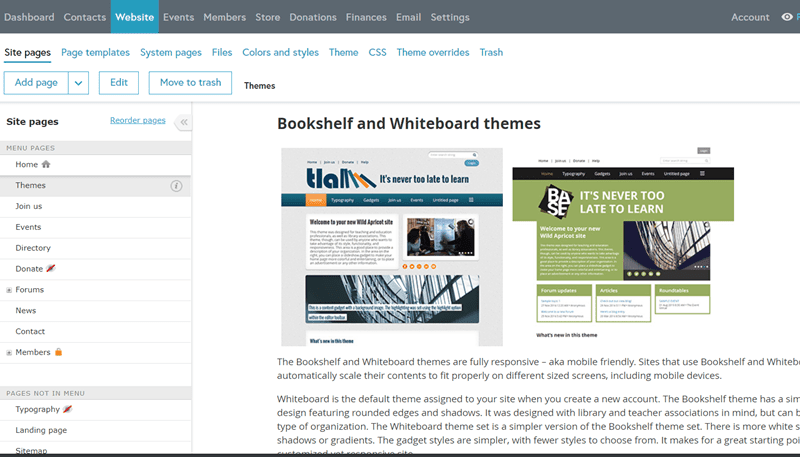Select the Contact page
This screenshot has height=457, width=800.
point(95,332)
